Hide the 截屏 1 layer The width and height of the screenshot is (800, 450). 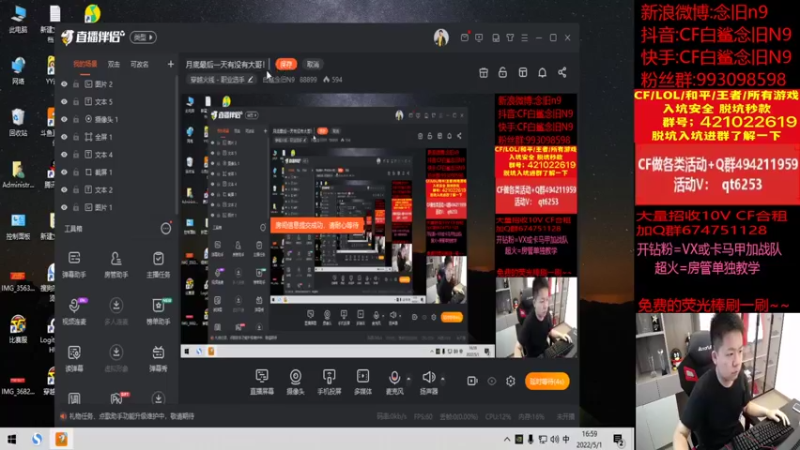(x=64, y=172)
